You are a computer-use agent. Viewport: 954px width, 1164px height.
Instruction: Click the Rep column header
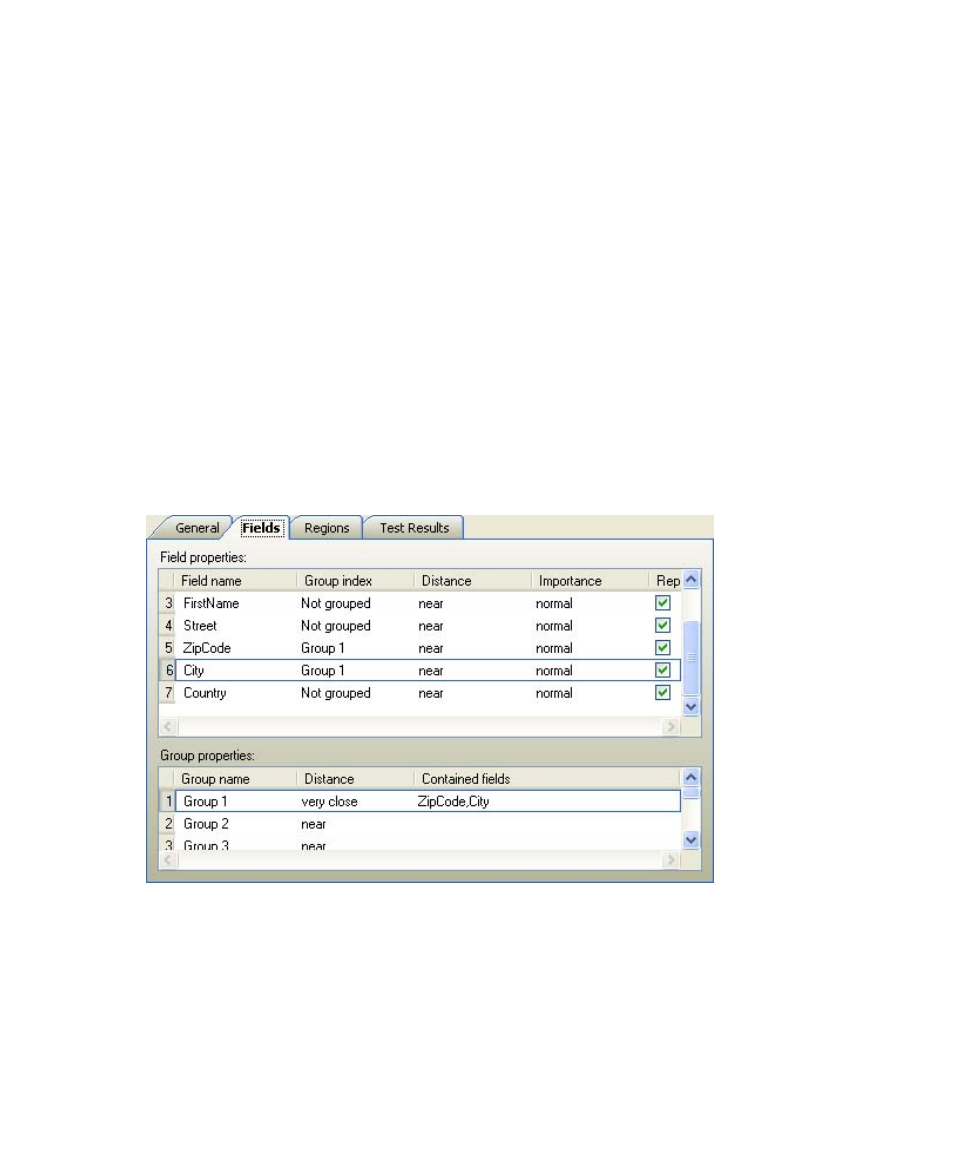pos(665,581)
